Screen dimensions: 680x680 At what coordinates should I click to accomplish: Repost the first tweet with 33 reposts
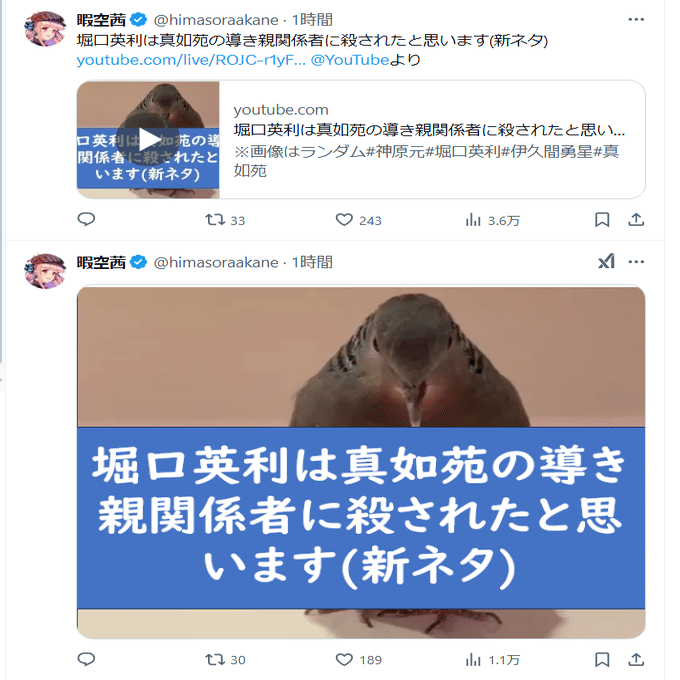[225, 220]
